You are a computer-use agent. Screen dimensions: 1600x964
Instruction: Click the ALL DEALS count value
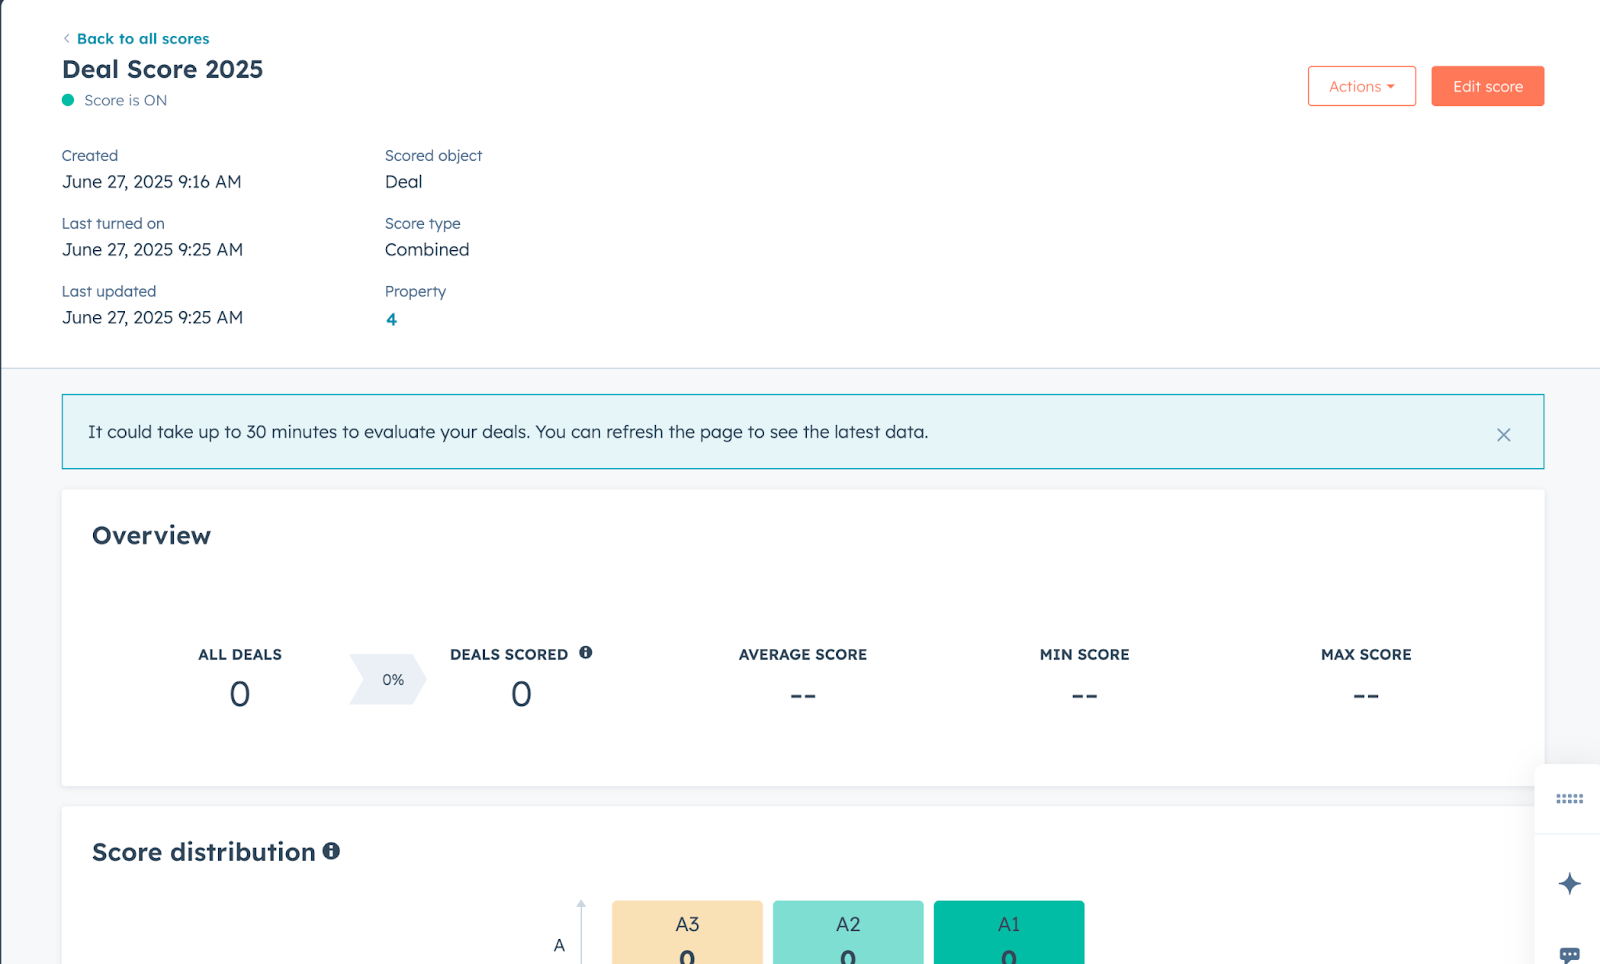click(x=240, y=694)
